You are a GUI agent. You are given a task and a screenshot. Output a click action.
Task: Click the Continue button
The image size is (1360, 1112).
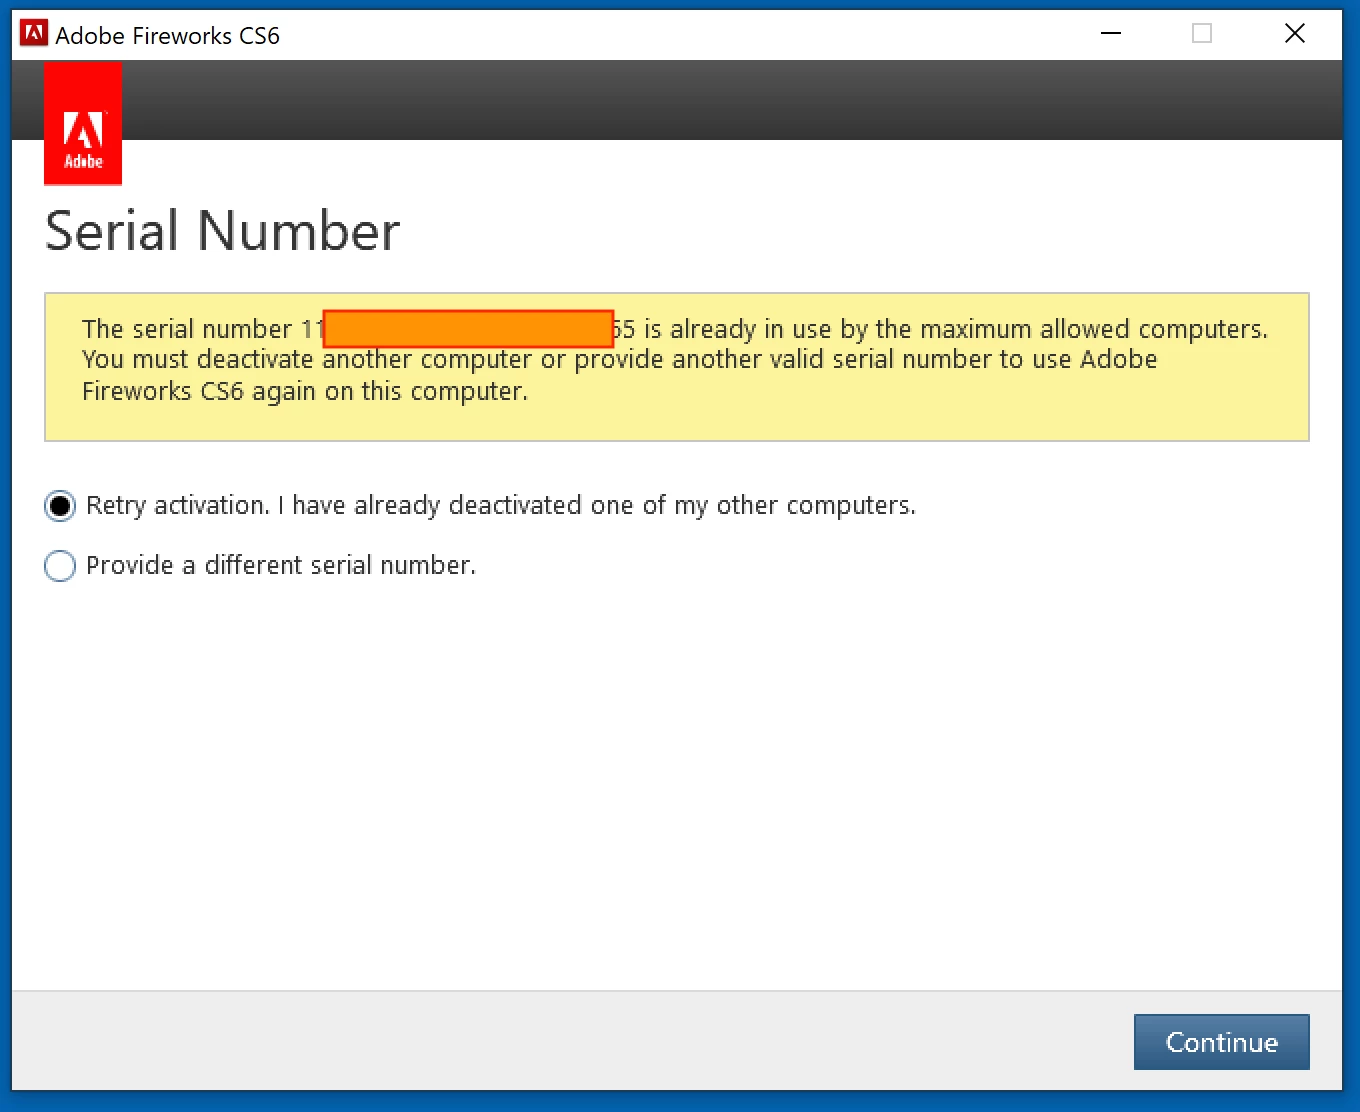tap(1221, 1042)
